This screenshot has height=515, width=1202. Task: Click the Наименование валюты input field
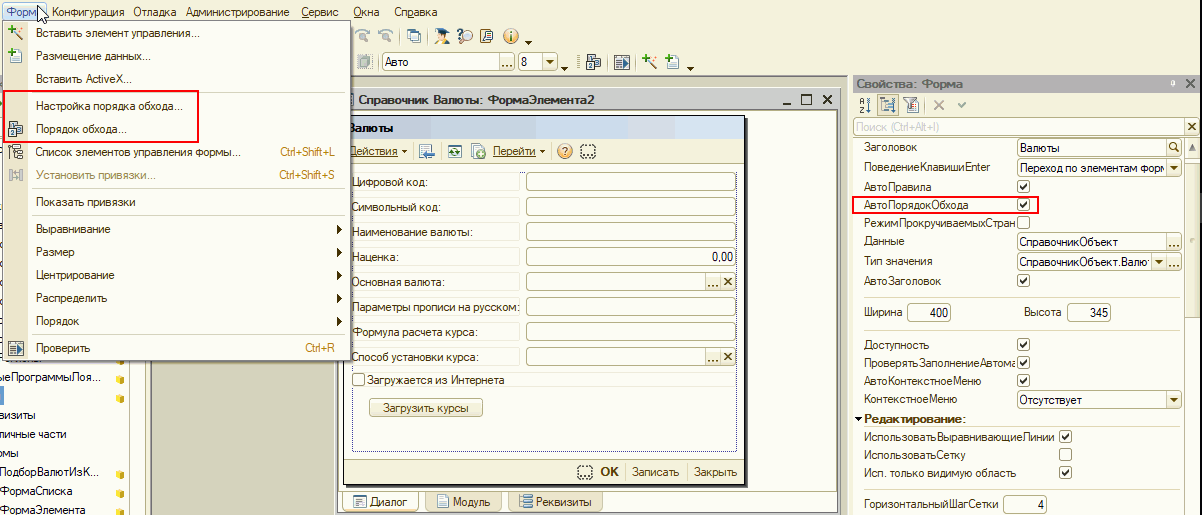[x=631, y=231]
